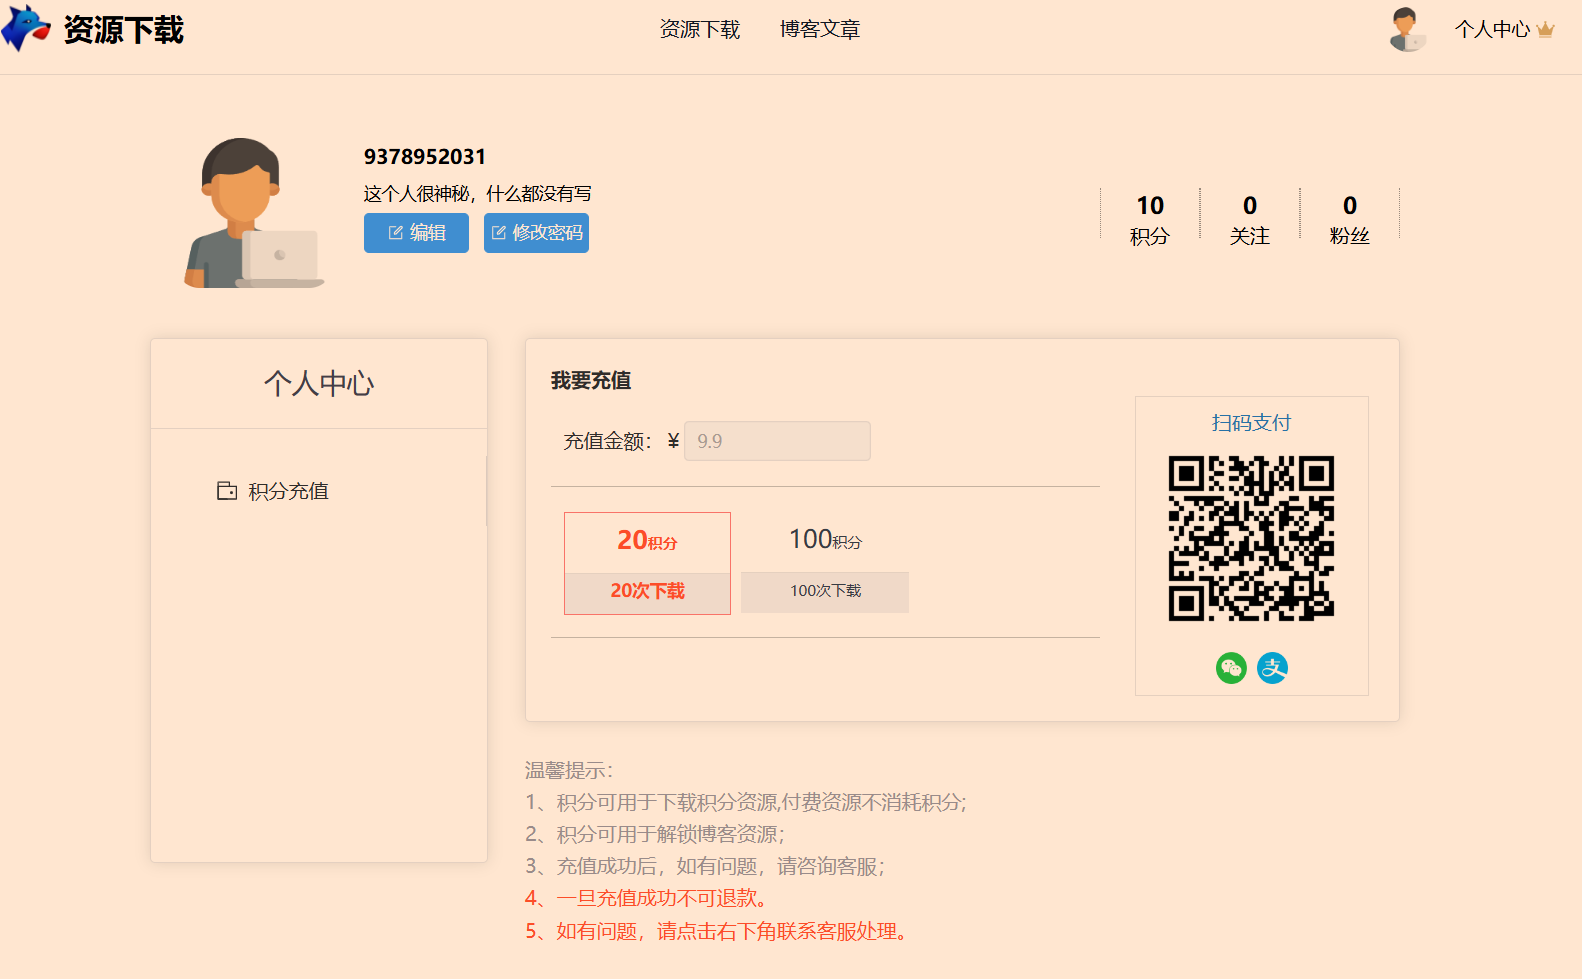Click the payment QR code image
This screenshot has height=979, width=1582.
[x=1251, y=539]
